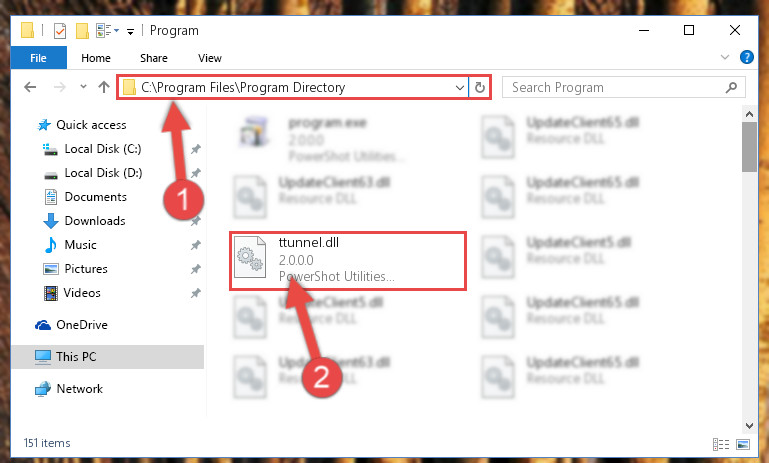
Task: Go up one folder level arrow
Action: click(x=103, y=87)
